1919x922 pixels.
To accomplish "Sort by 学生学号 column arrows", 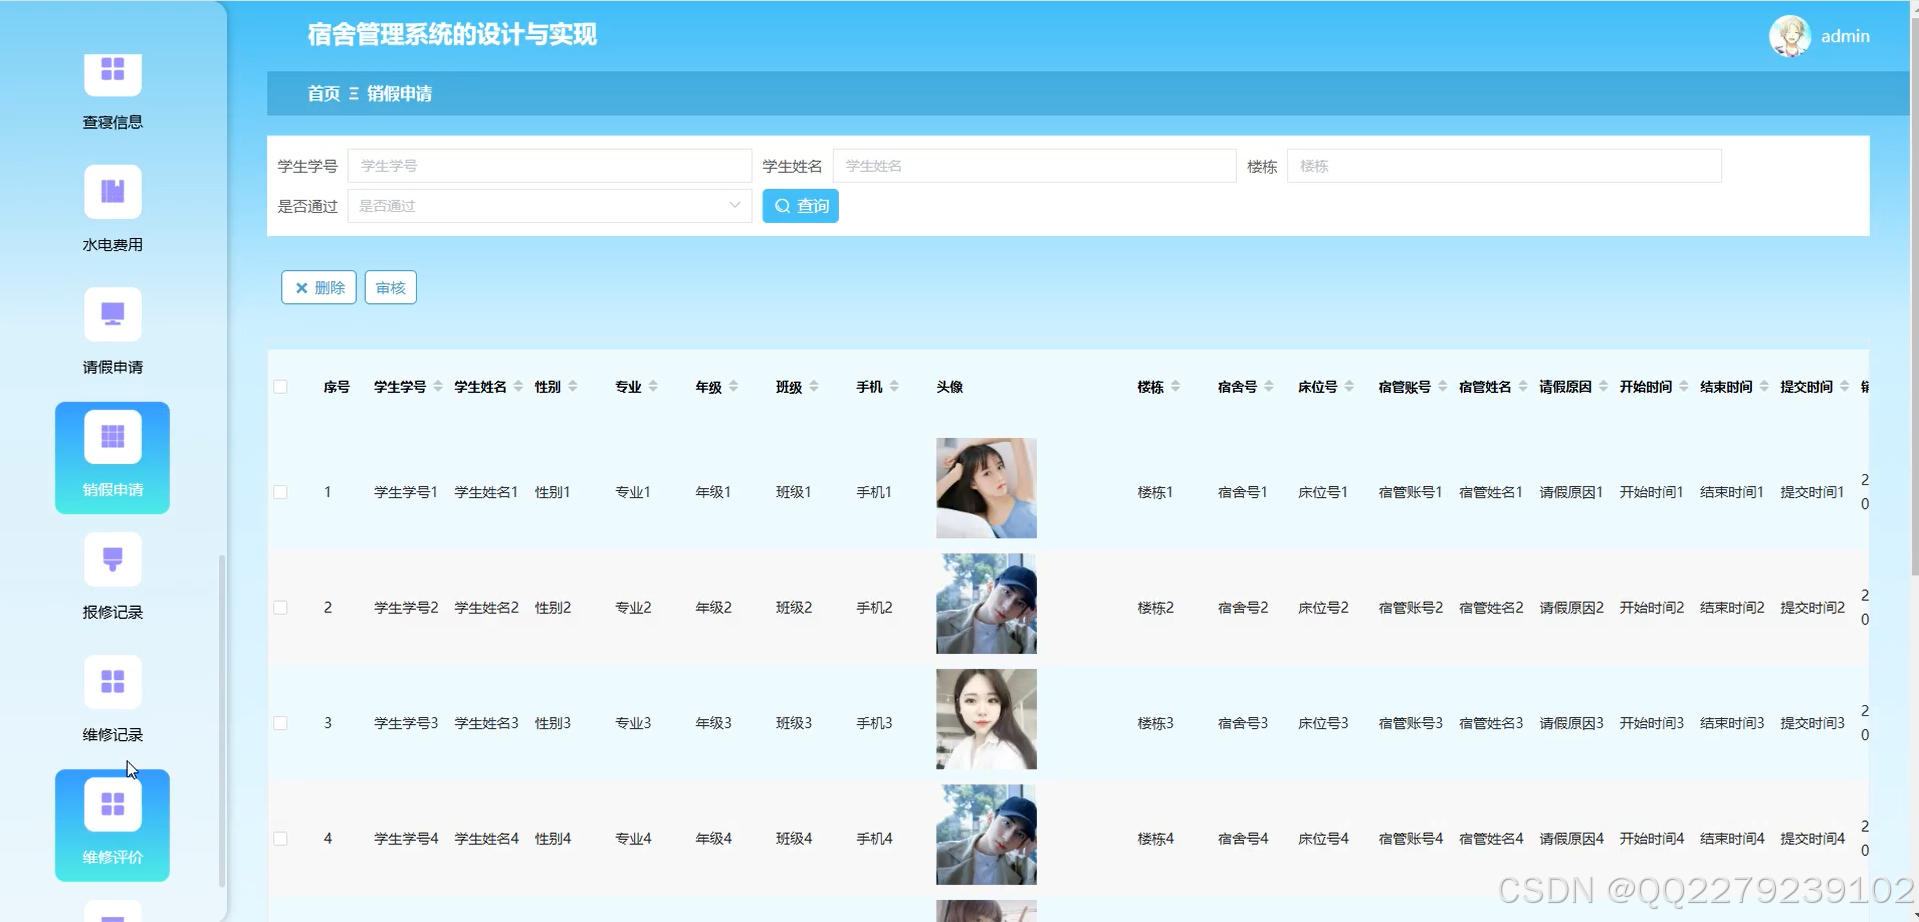I will (x=438, y=387).
